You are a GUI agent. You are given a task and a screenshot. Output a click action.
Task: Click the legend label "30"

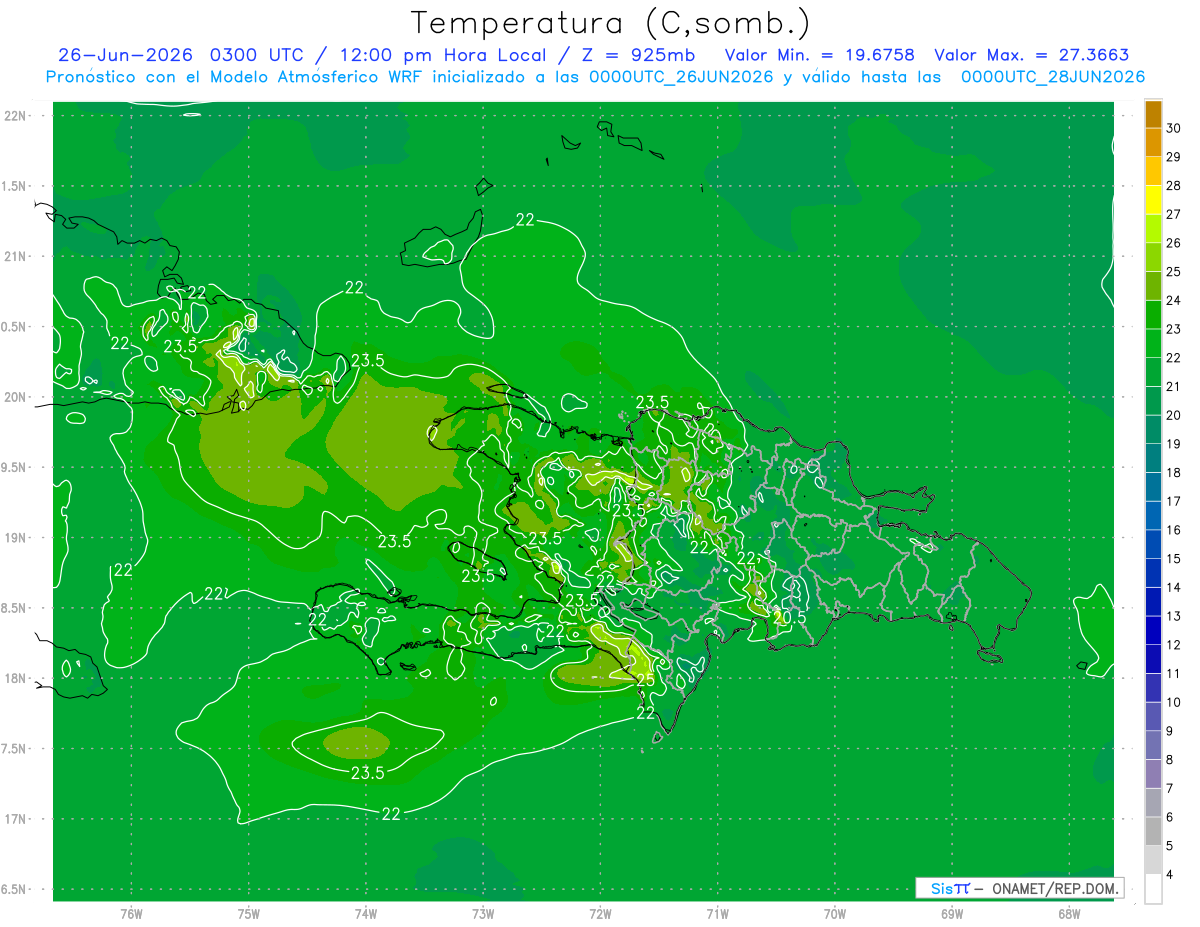pos(1174,128)
